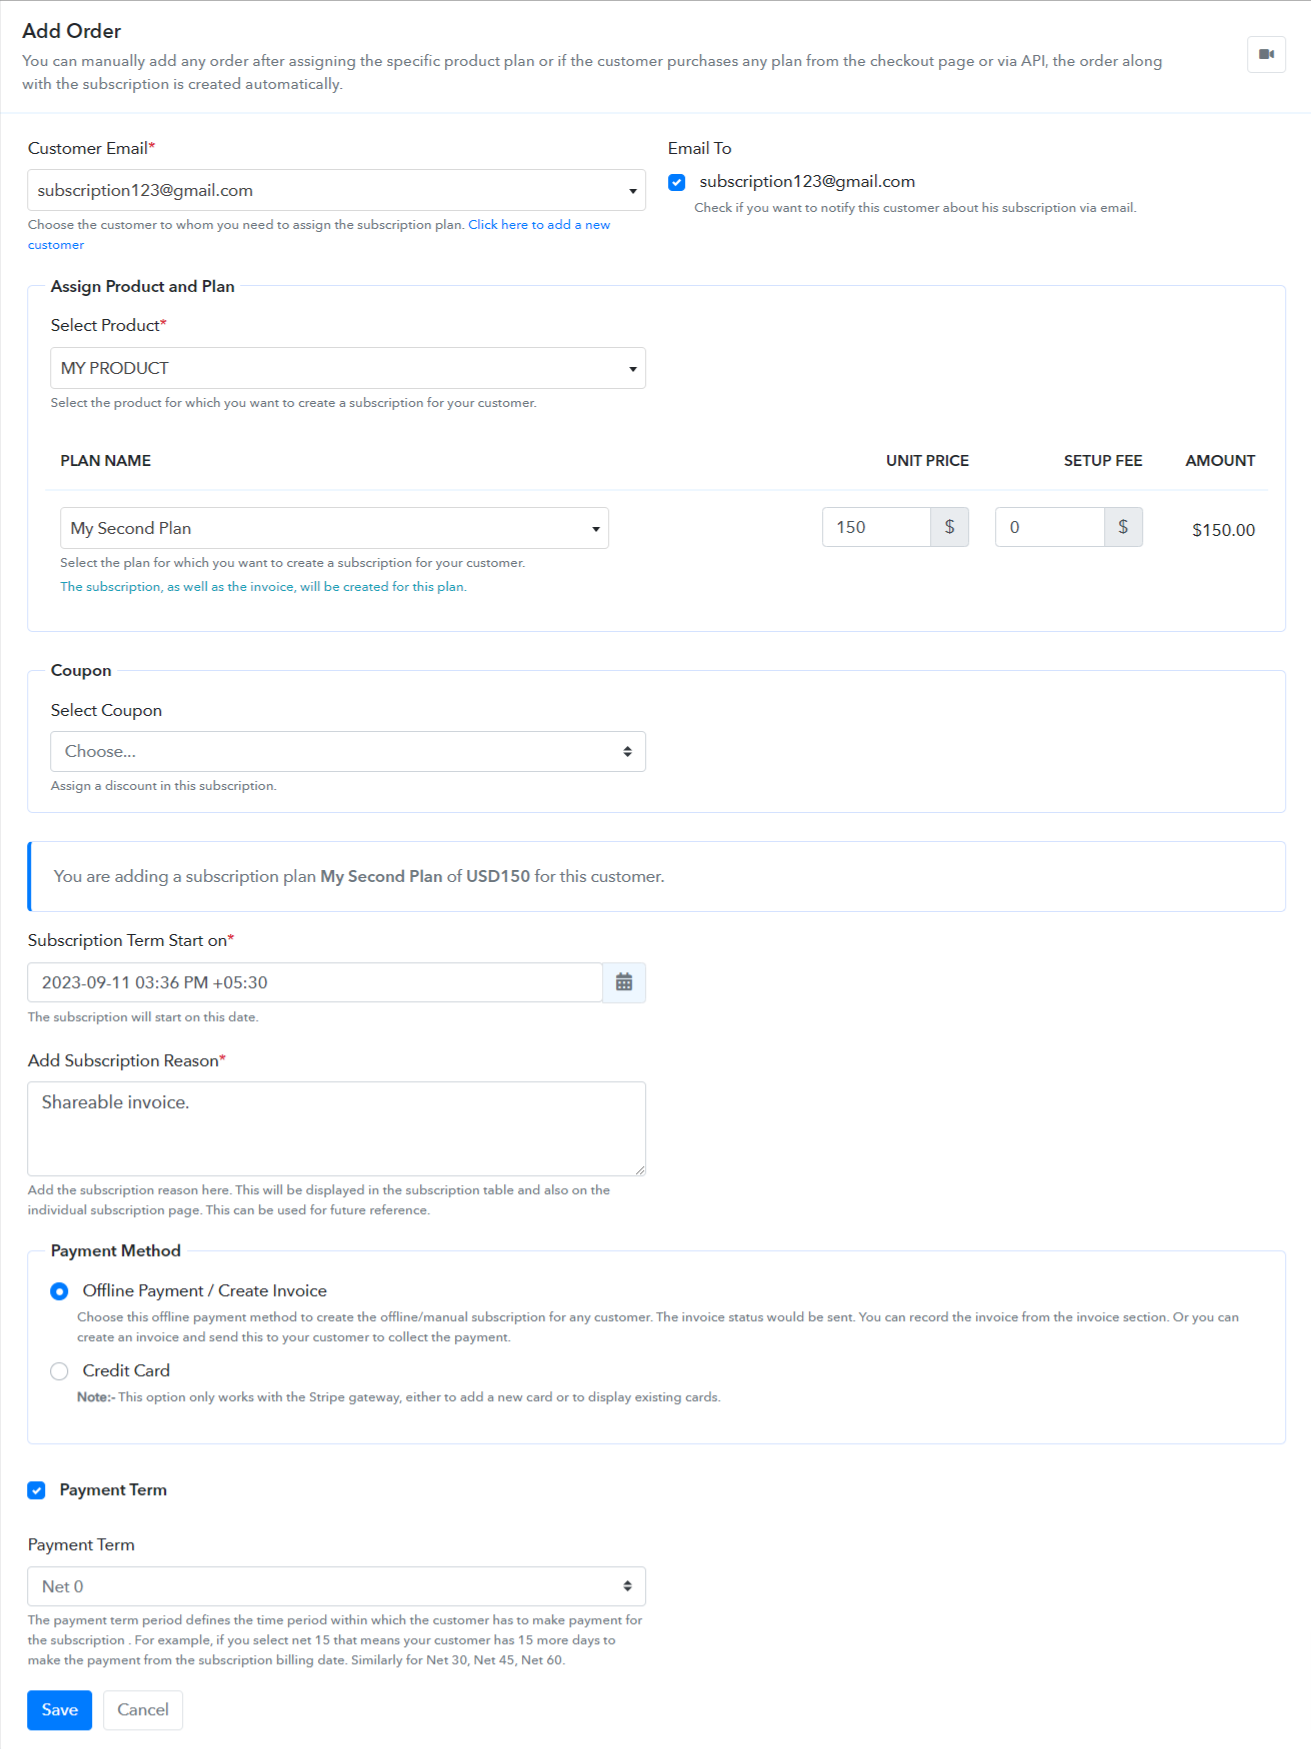
Task: Open the Customer Email dropdown
Action: pos(336,190)
